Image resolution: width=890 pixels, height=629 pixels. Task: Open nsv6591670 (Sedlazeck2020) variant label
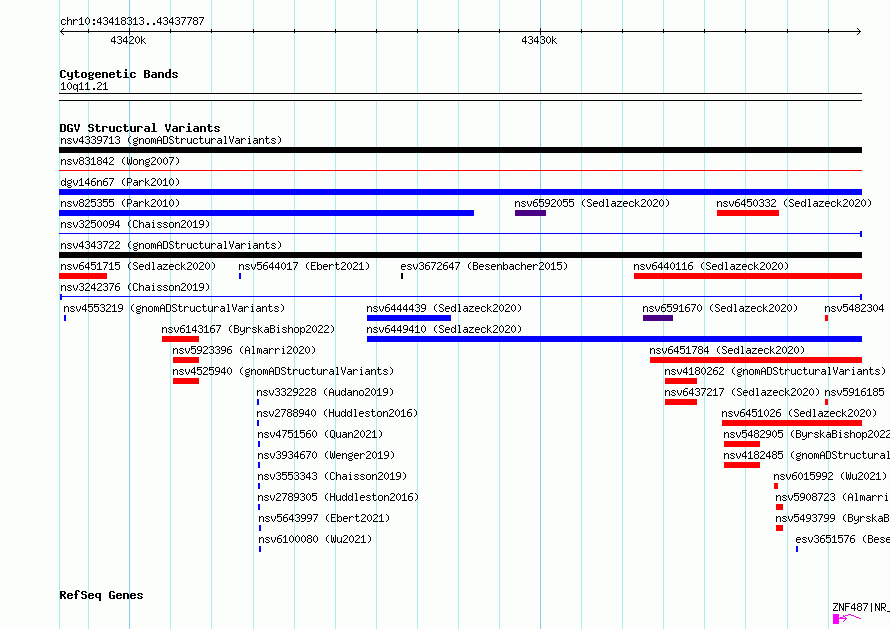(720, 308)
